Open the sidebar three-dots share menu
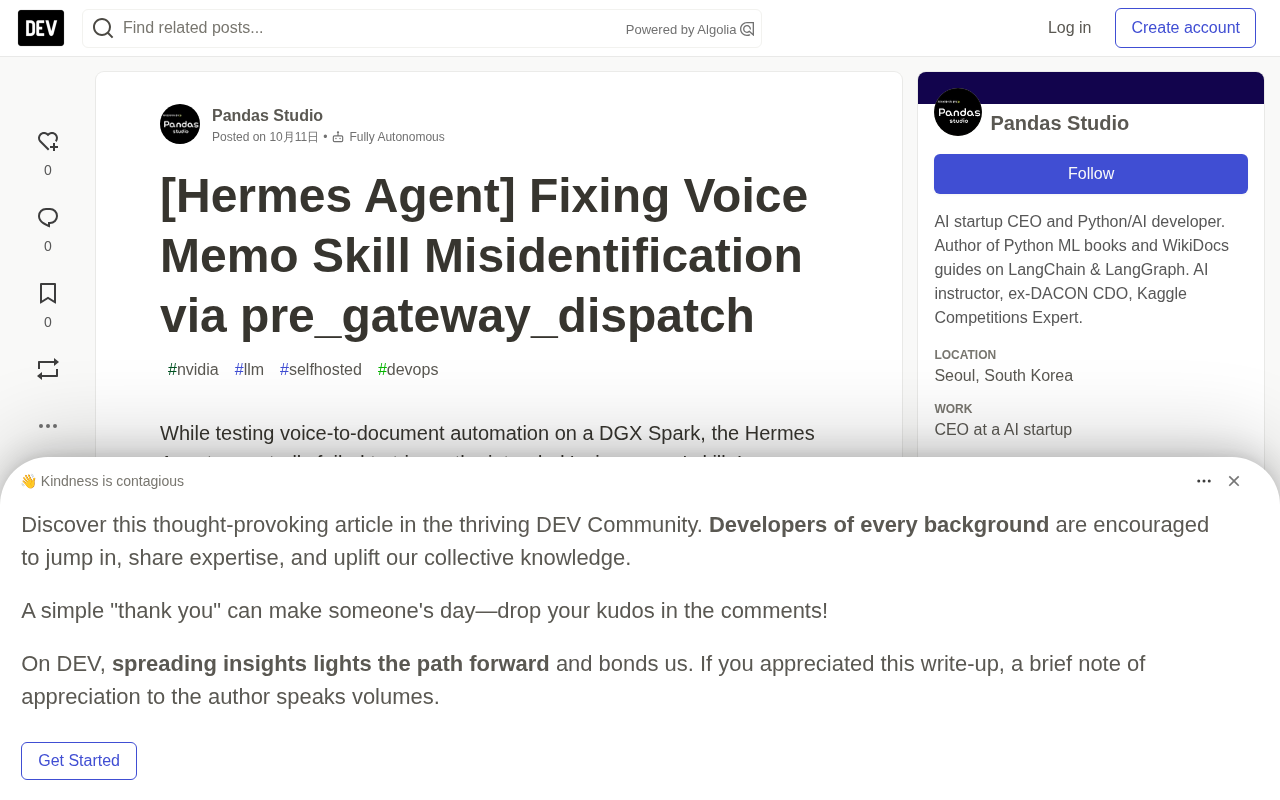1280x800 pixels. point(48,426)
